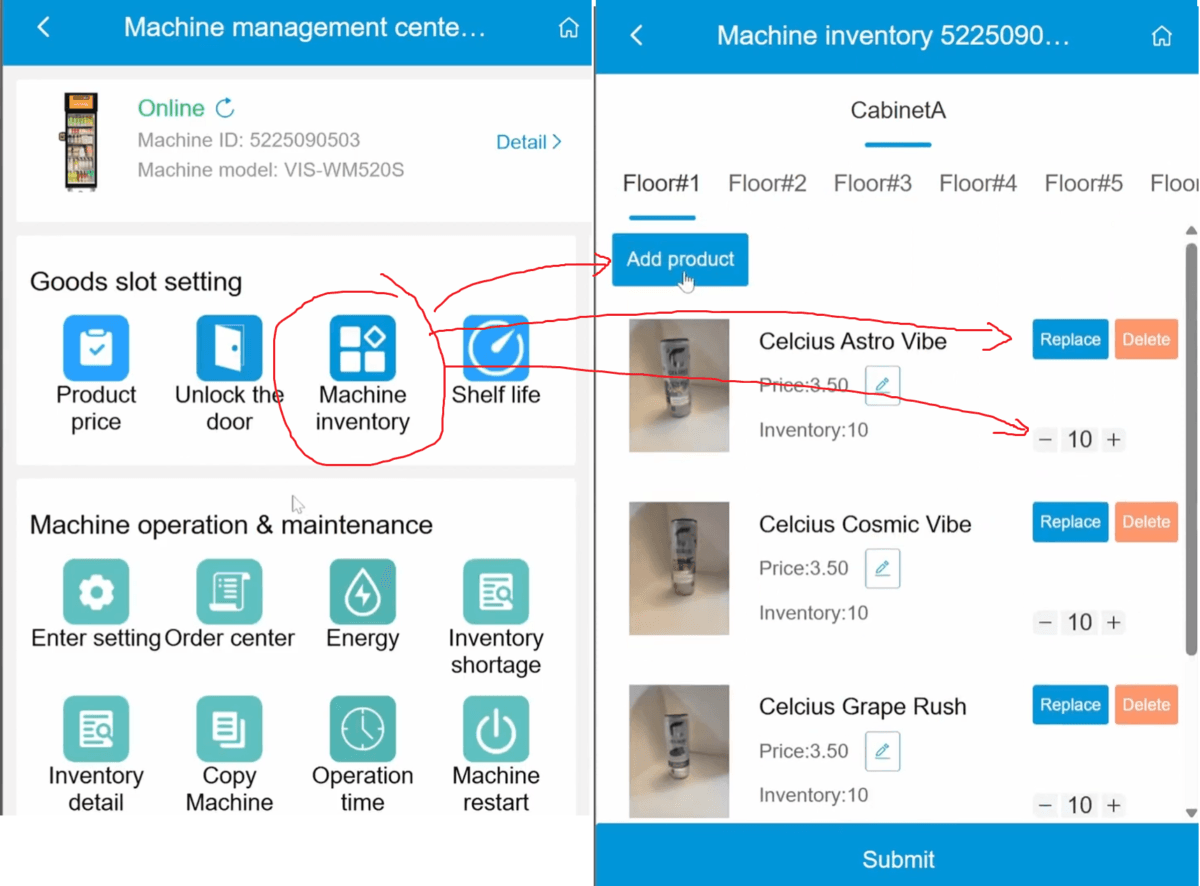The image size is (1200, 886).
Task: Click the Machine restart power icon
Action: coord(496,729)
